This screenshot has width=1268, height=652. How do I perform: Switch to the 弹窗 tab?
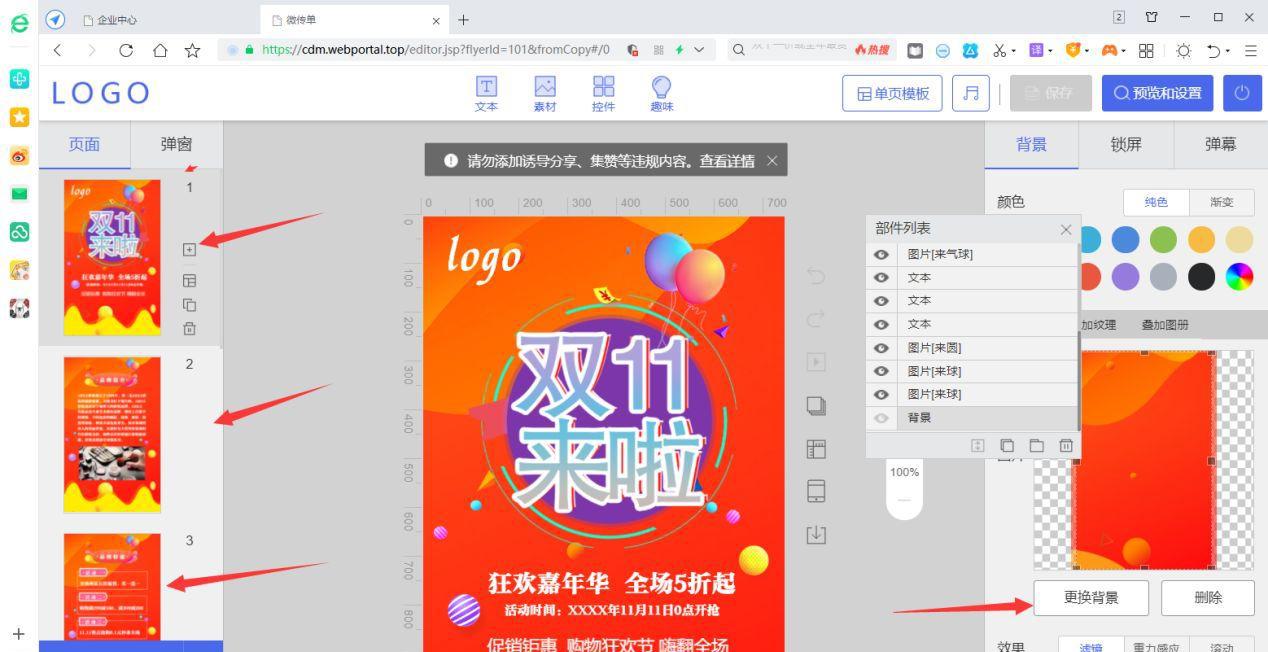(177, 145)
